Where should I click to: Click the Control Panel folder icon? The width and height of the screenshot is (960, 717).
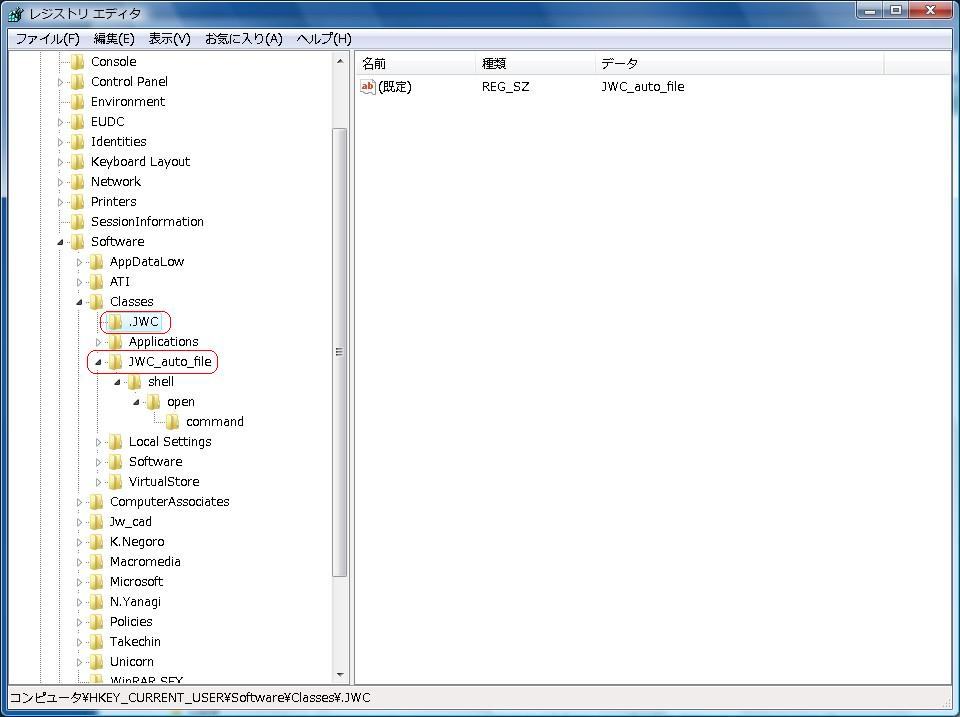pos(78,82)
